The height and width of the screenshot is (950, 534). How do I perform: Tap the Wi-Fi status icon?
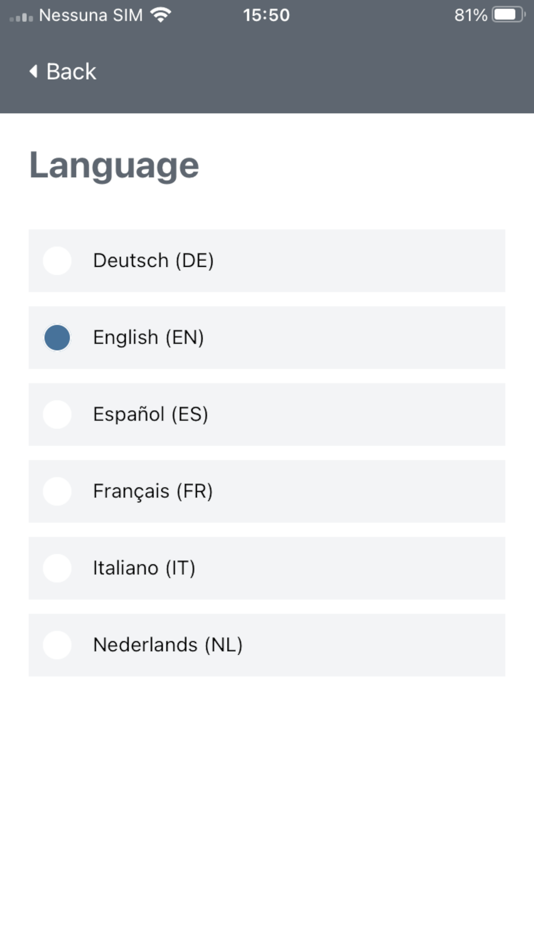[161, 15]
